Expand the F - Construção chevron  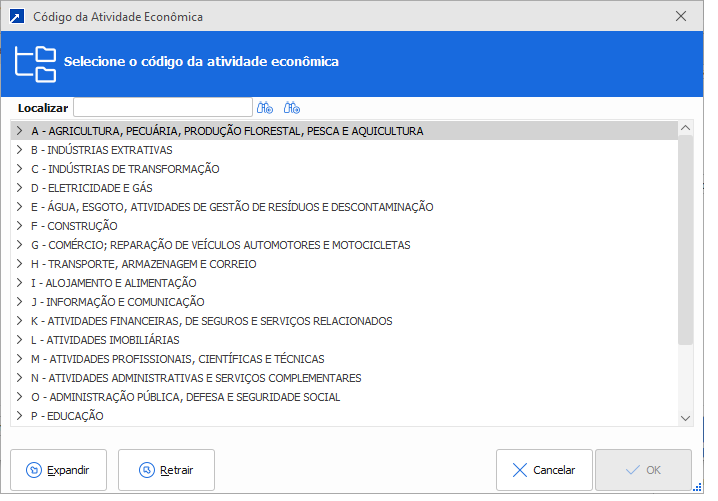point(19,226)
